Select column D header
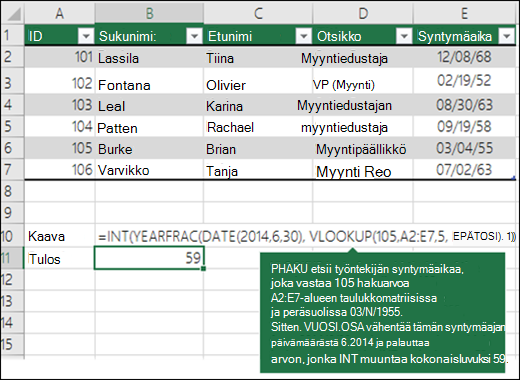Screen dimensions: 520x380 point(363,13)
